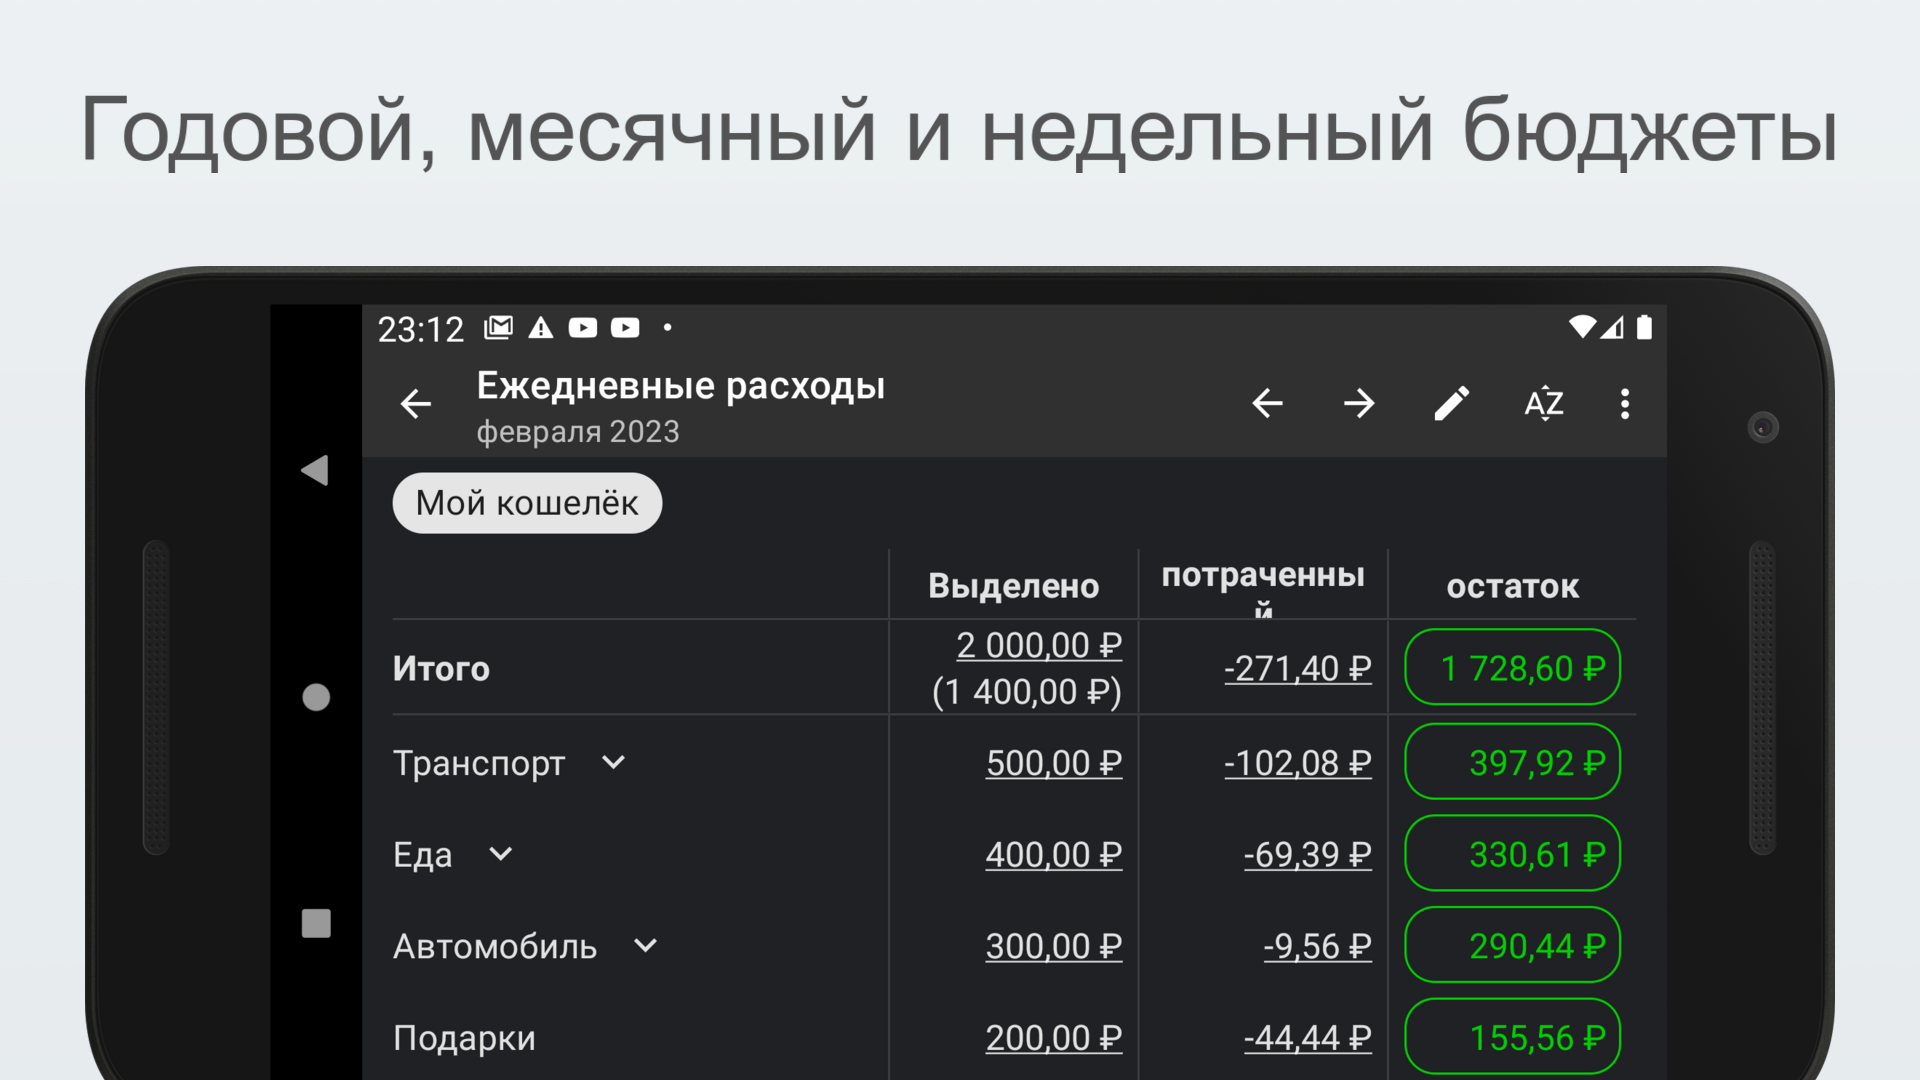Viewport: 1920px width, 1080px height.
Task: Tap Транспорт remaining 397,92 ₽ badge
Action: tap(1512, 763)
